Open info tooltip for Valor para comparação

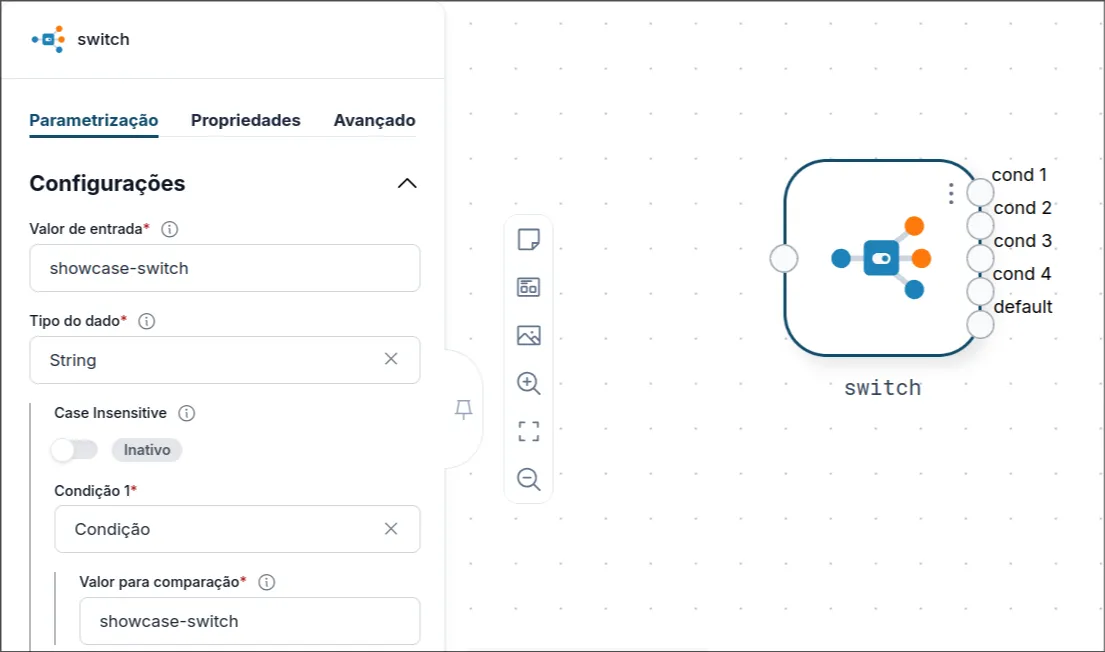tap(266, 582)
